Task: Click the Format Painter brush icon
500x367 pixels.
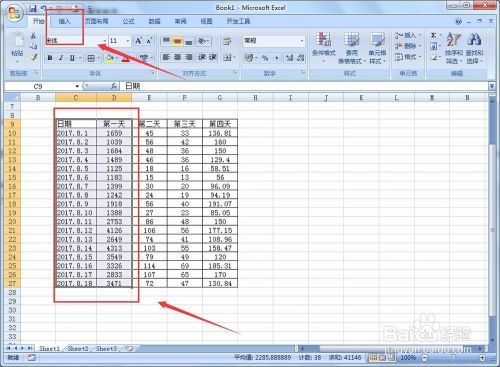Action: (34, 57)
